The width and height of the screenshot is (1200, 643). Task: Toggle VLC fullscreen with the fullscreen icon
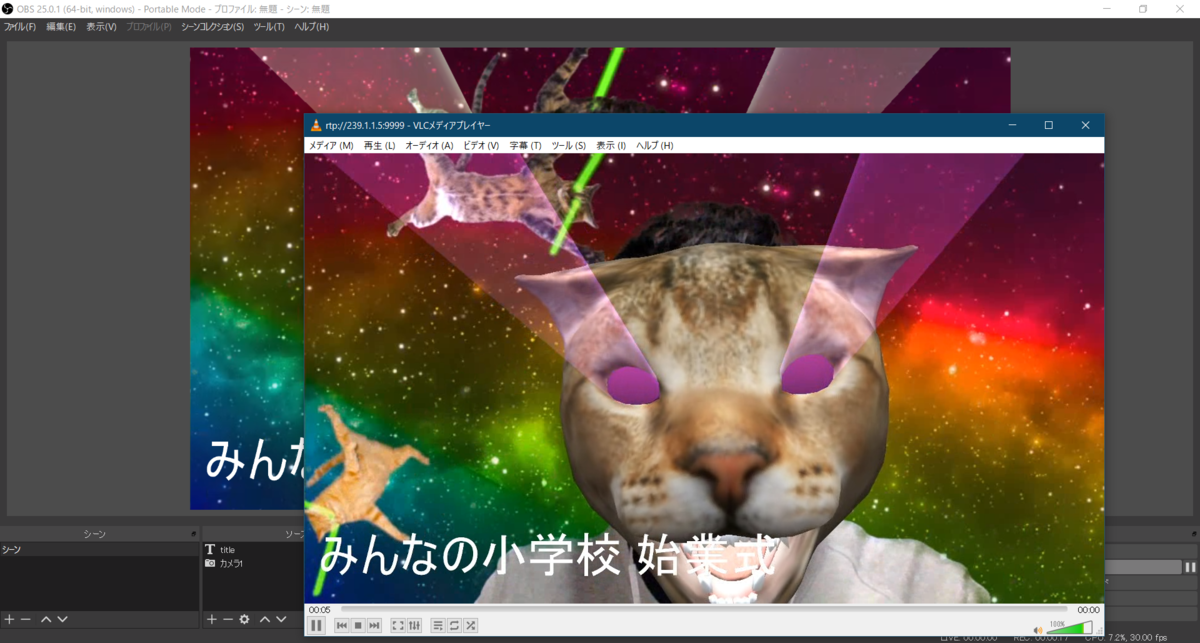397,625
